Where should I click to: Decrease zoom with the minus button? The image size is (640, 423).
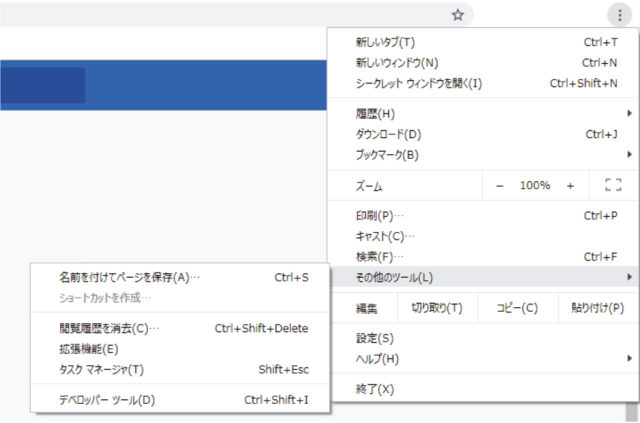(500, 186)
